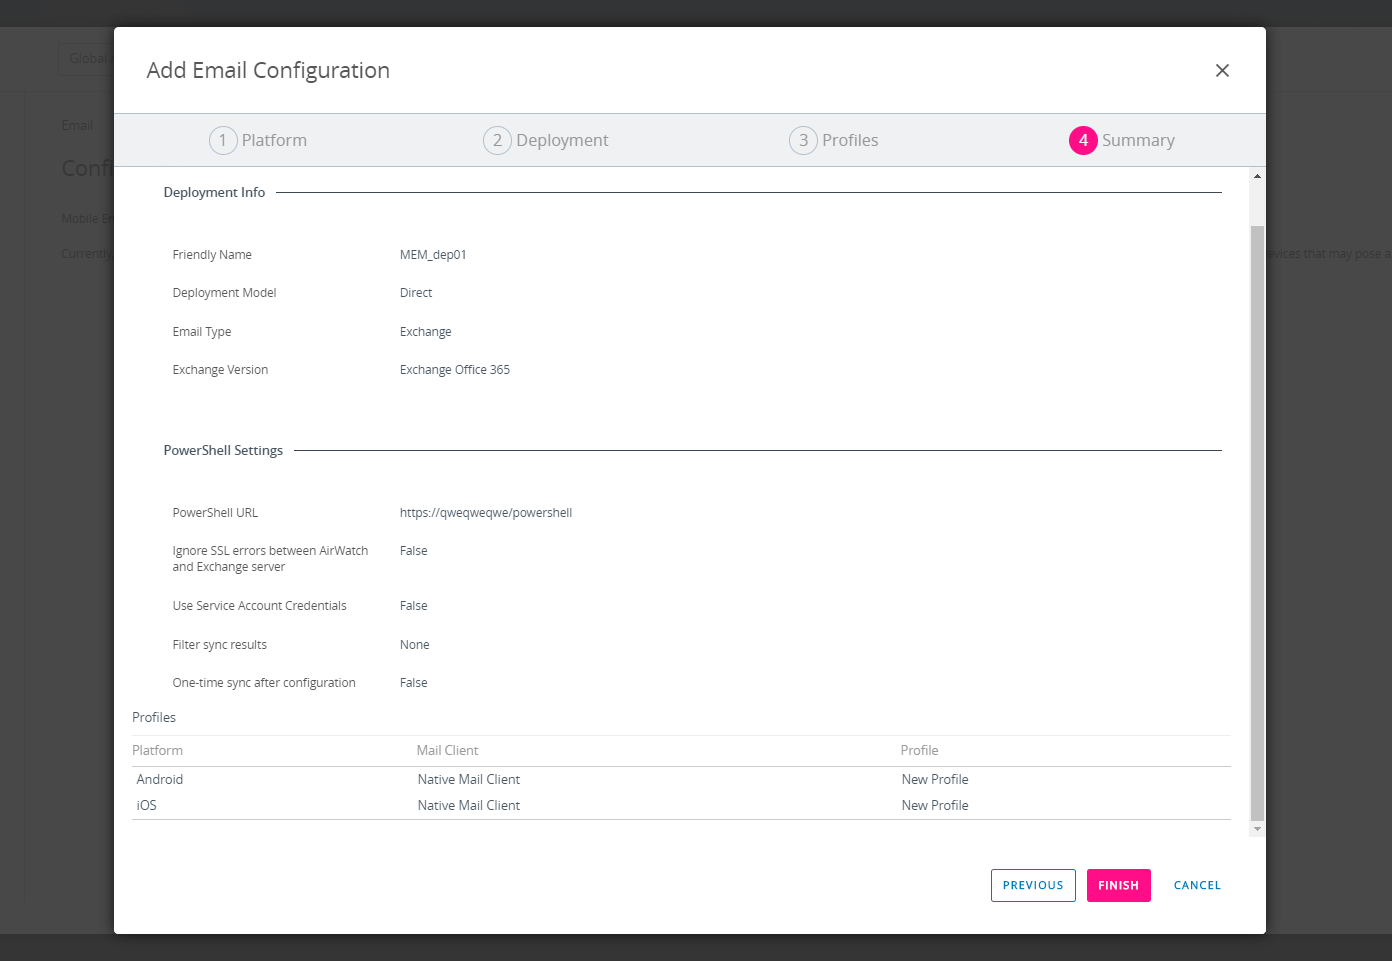1392x961 pixels.
Task: Click the False value for Use Service Account Credentials
Action: click(x=413, y=605)
